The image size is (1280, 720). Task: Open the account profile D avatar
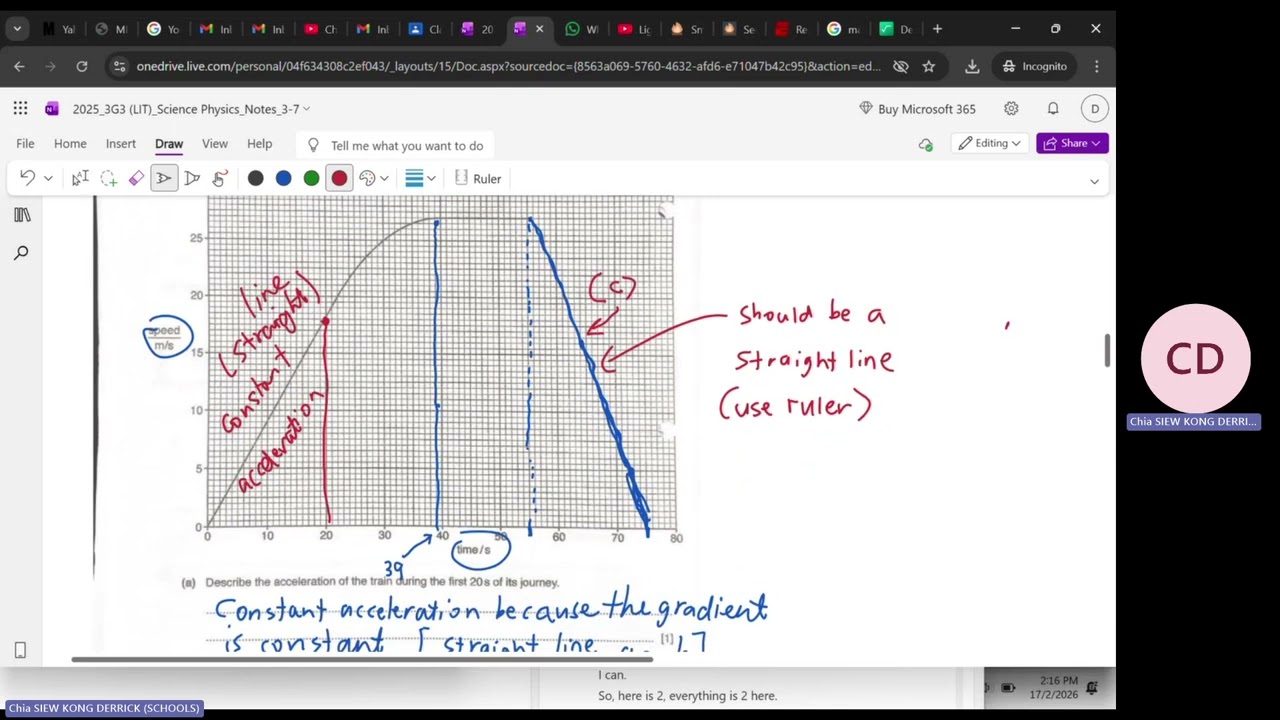1095,109
